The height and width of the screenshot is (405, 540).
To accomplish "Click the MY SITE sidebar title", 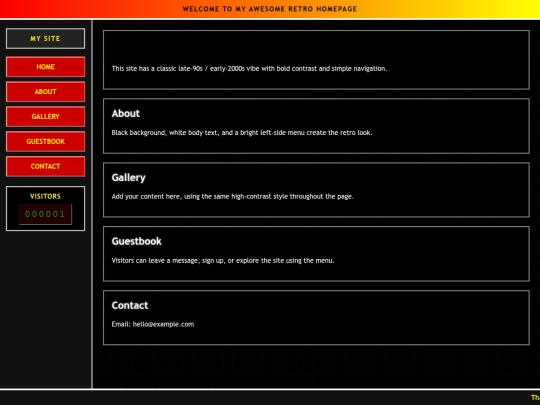I will (45, 39).
